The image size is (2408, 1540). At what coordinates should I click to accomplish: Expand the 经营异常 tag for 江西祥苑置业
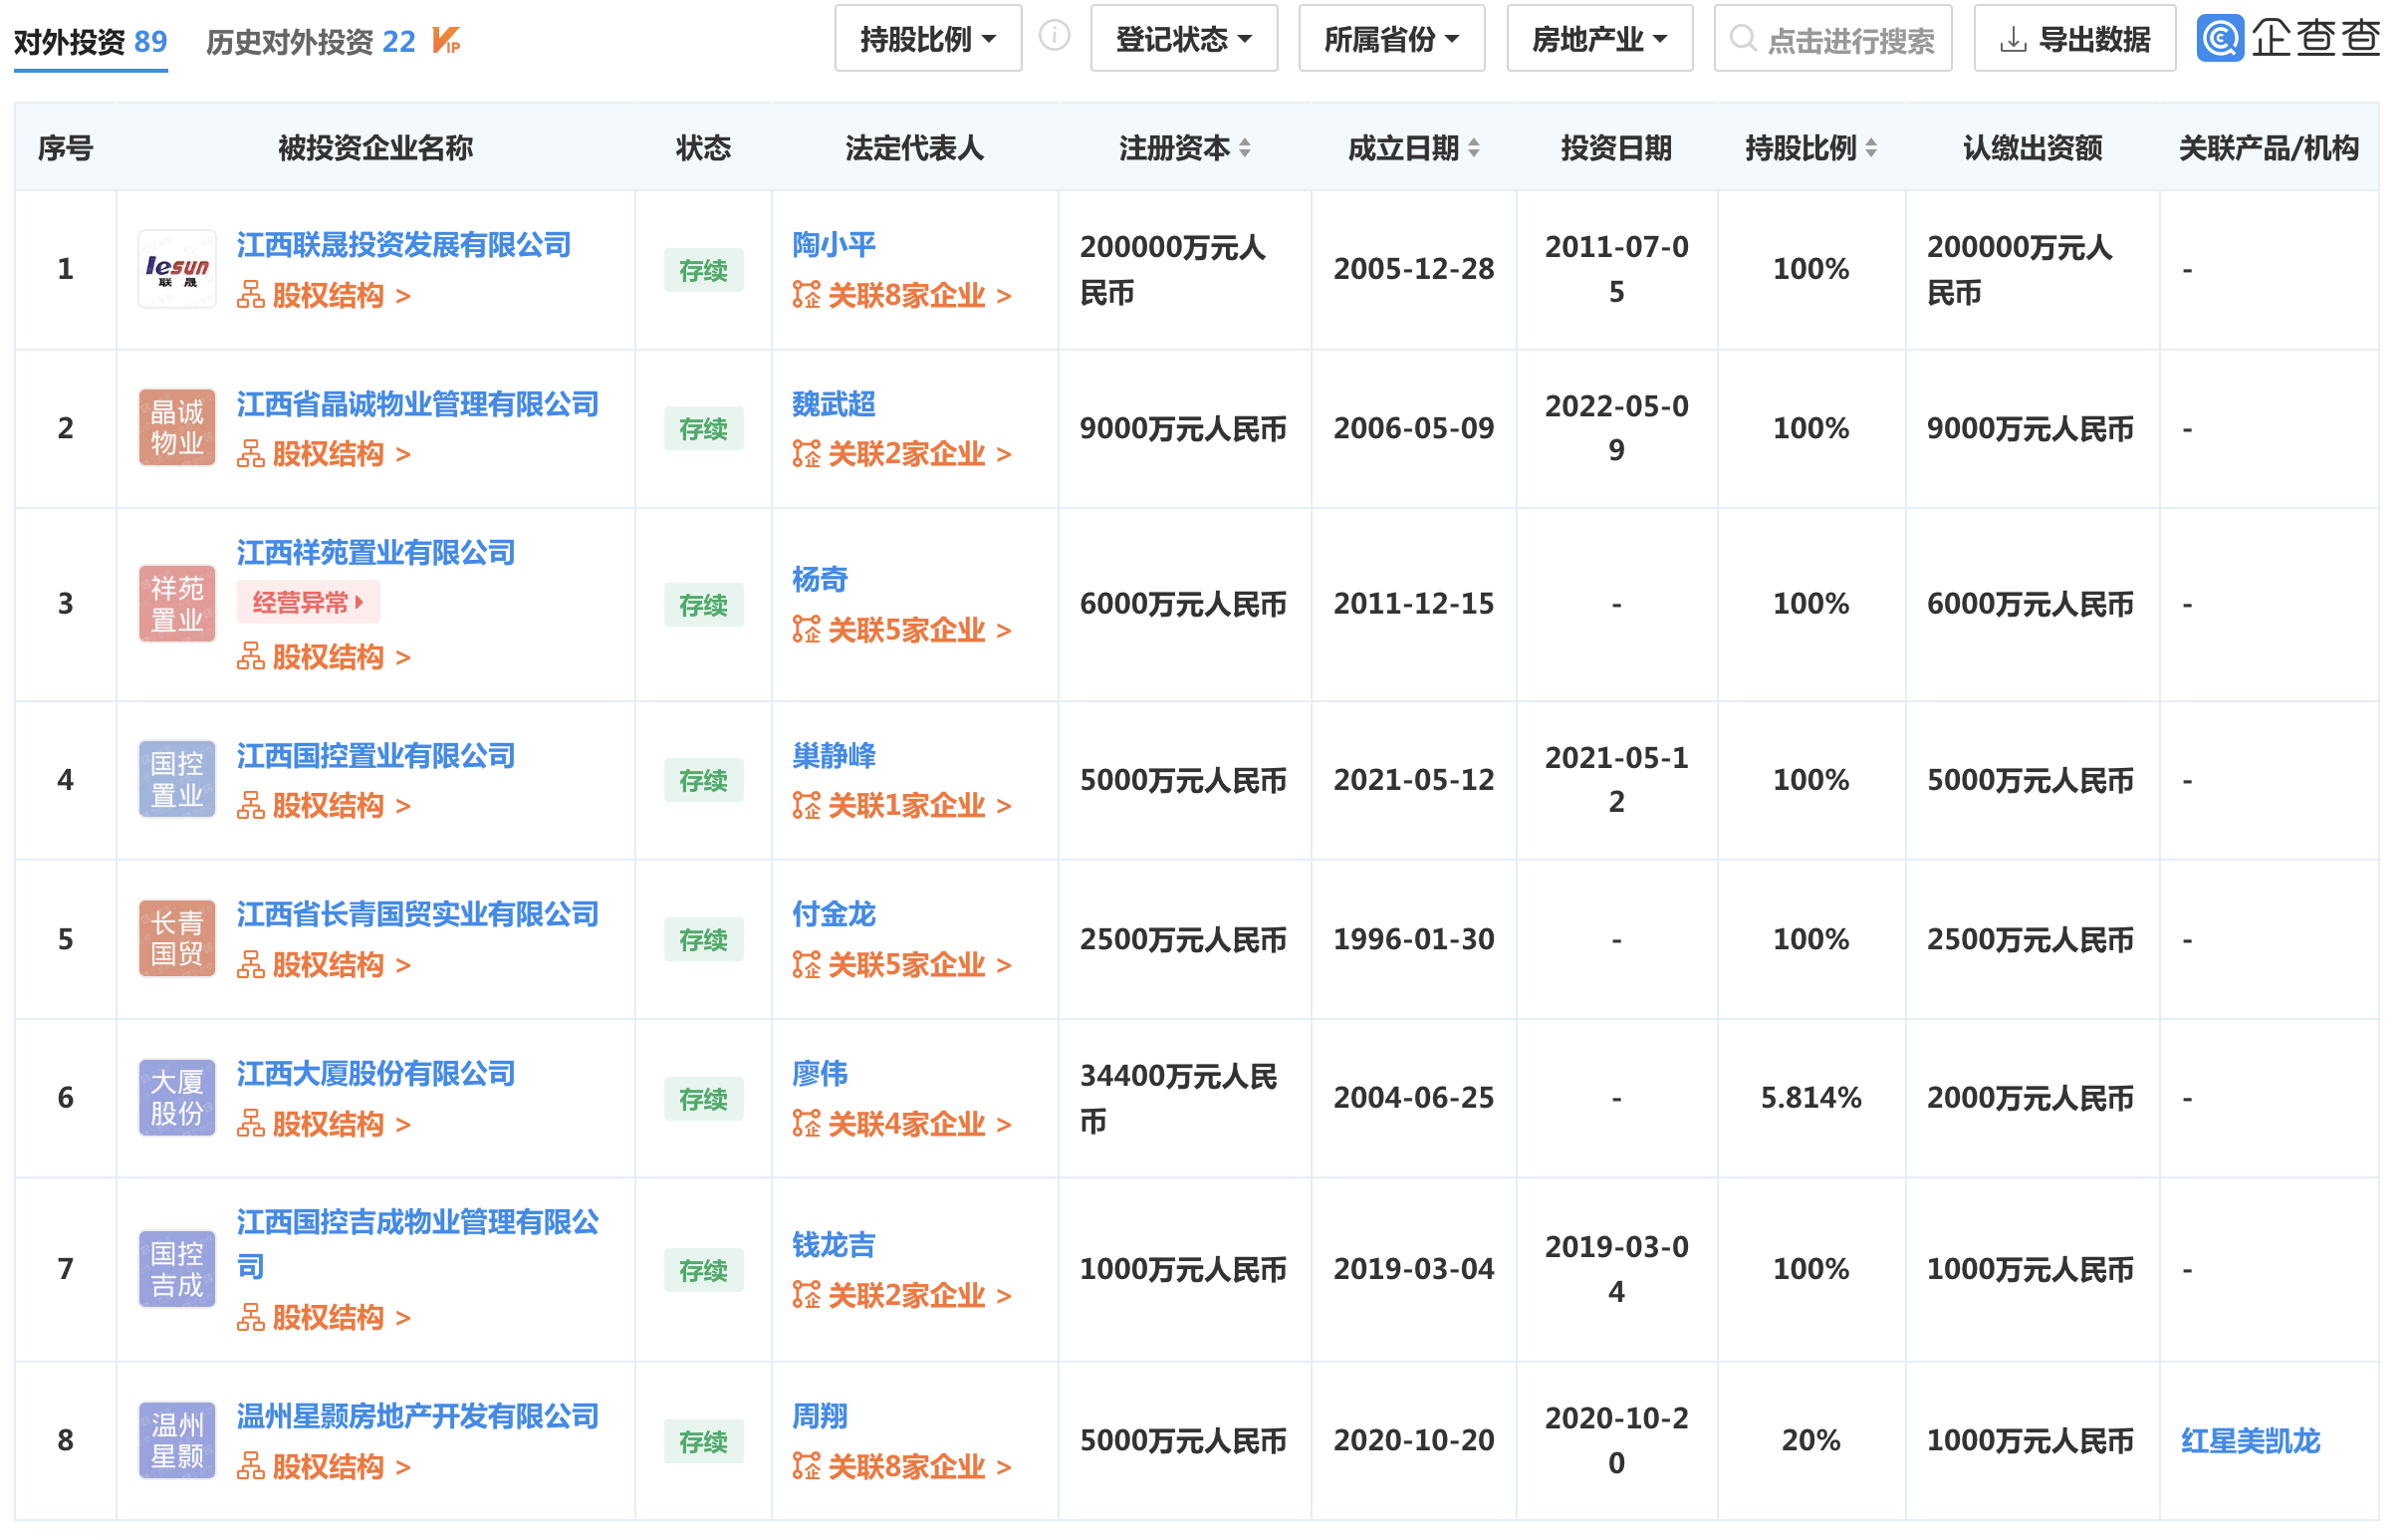click(308, 603)
